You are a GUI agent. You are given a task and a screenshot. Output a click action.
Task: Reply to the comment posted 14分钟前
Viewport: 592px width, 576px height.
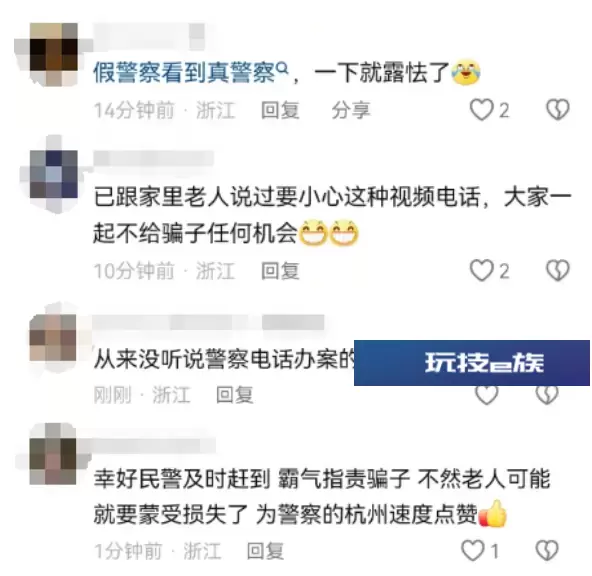280,110
